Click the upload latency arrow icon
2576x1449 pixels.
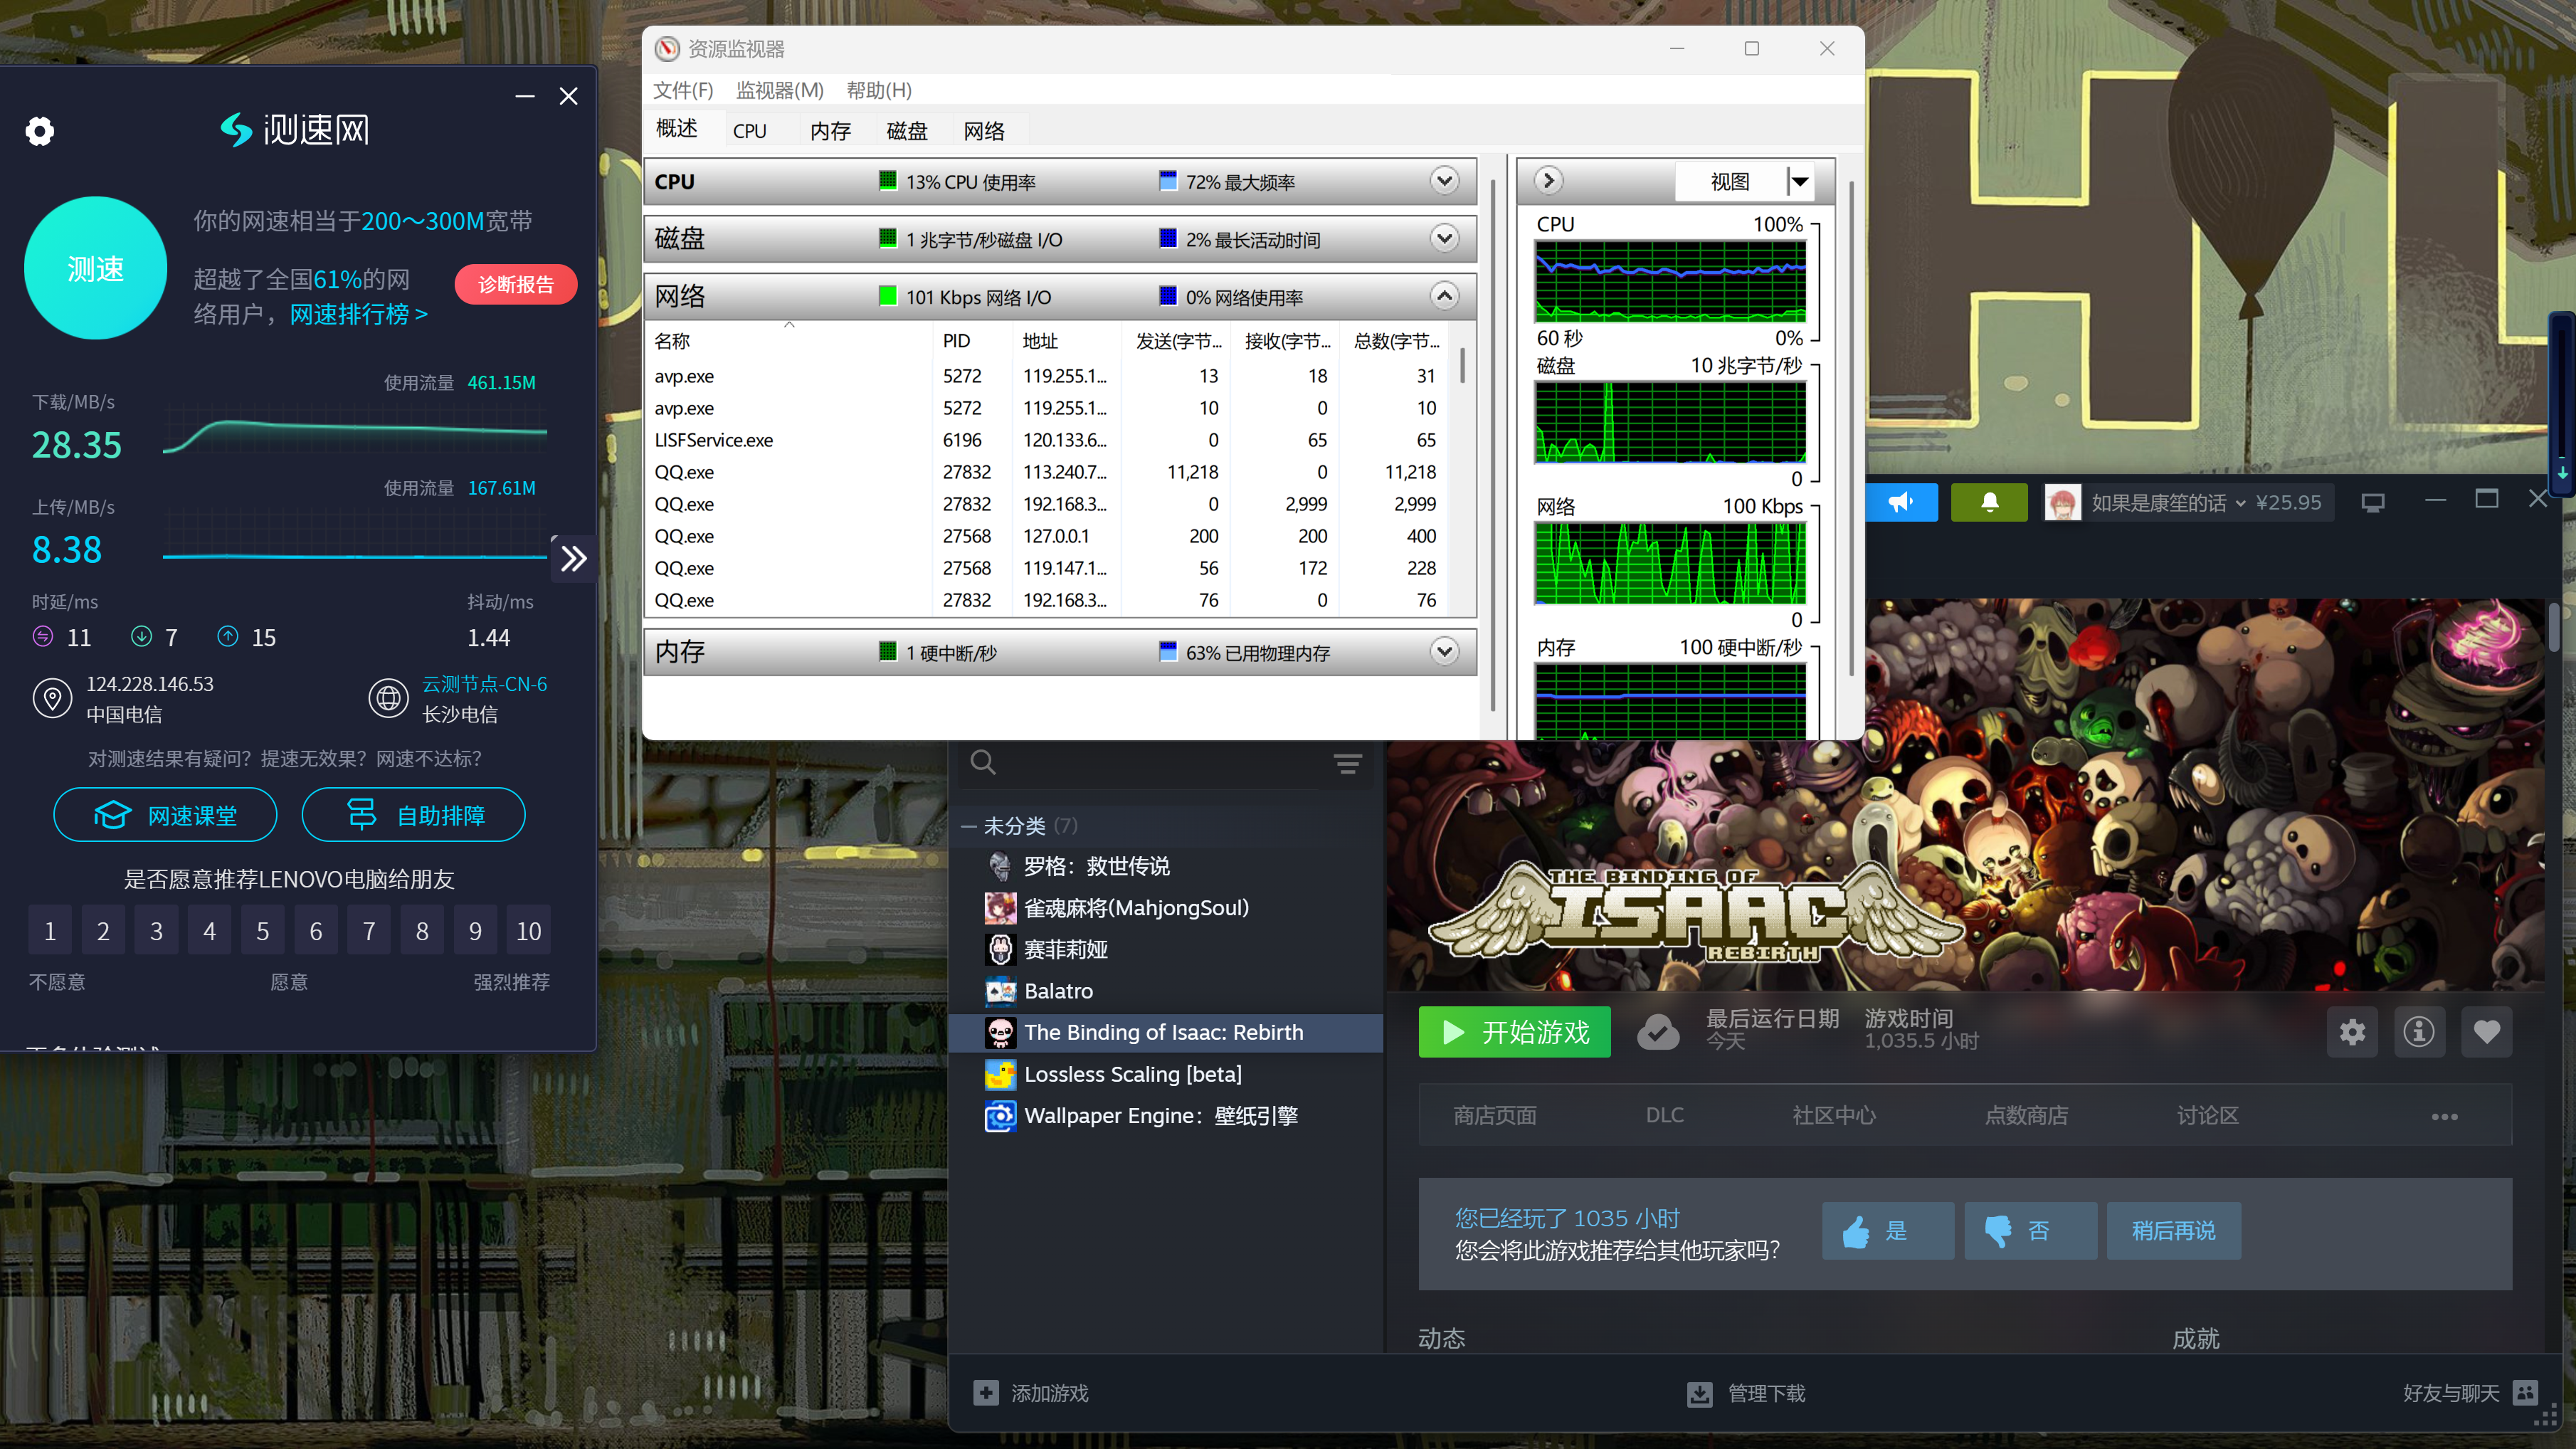(x=228, y=636)
